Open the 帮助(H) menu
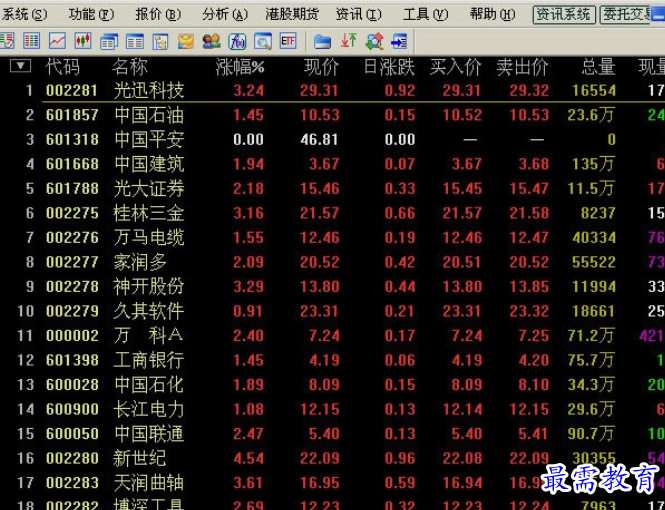665x510 pixels. [492, 15]
